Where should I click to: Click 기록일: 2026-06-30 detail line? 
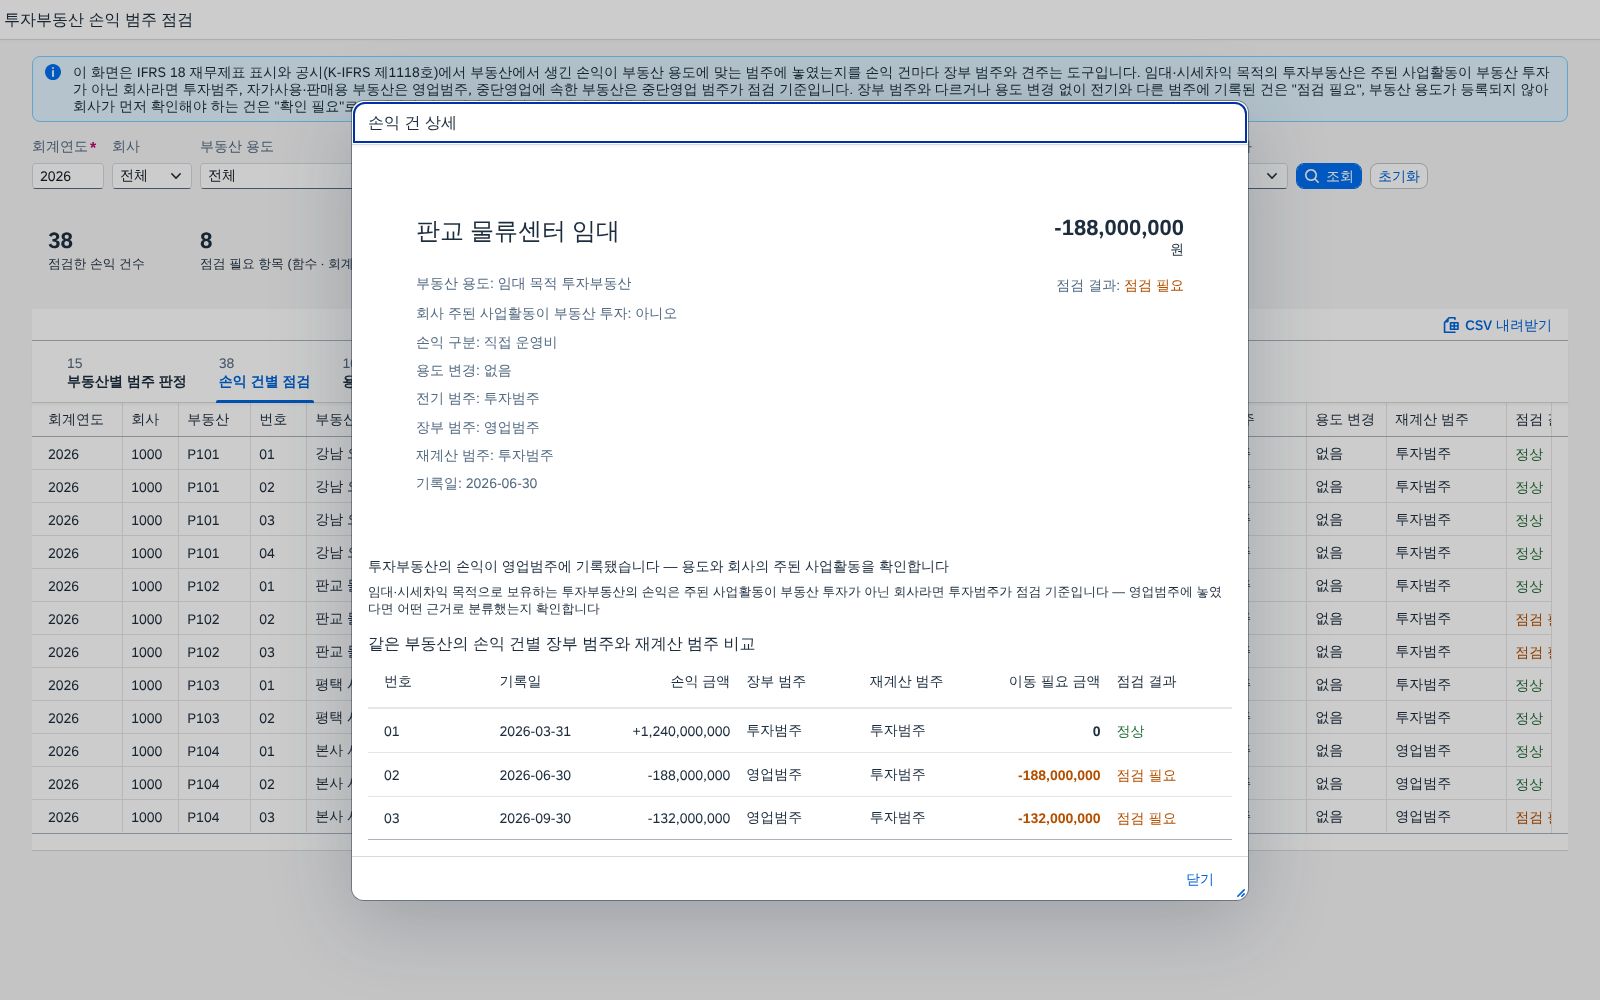pos(476,483)
